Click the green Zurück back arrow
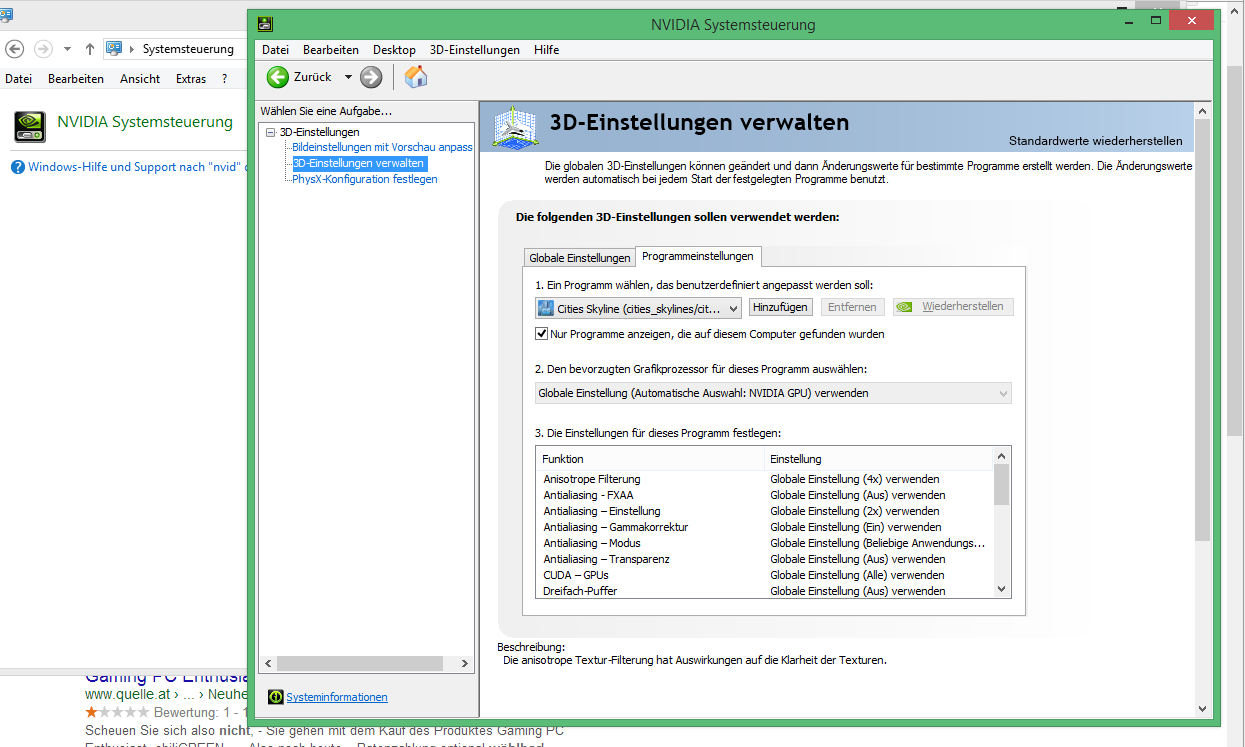1245x747 pixels. [x=278, y=77]
